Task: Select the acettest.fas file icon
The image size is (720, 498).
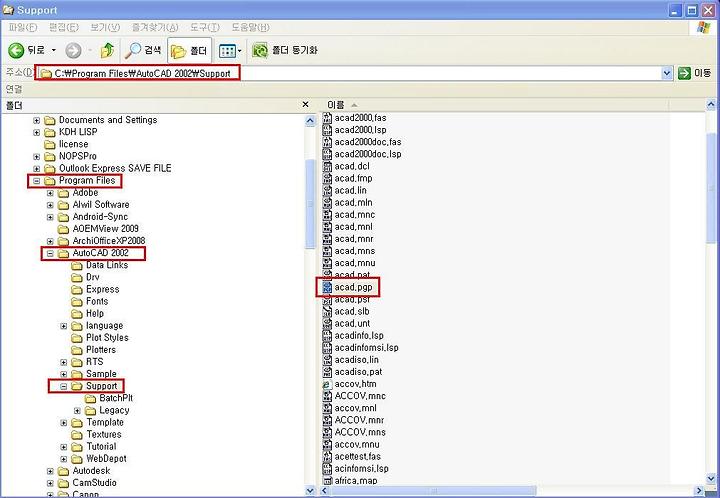Action: pyautogui.click(x=327, y=457)
